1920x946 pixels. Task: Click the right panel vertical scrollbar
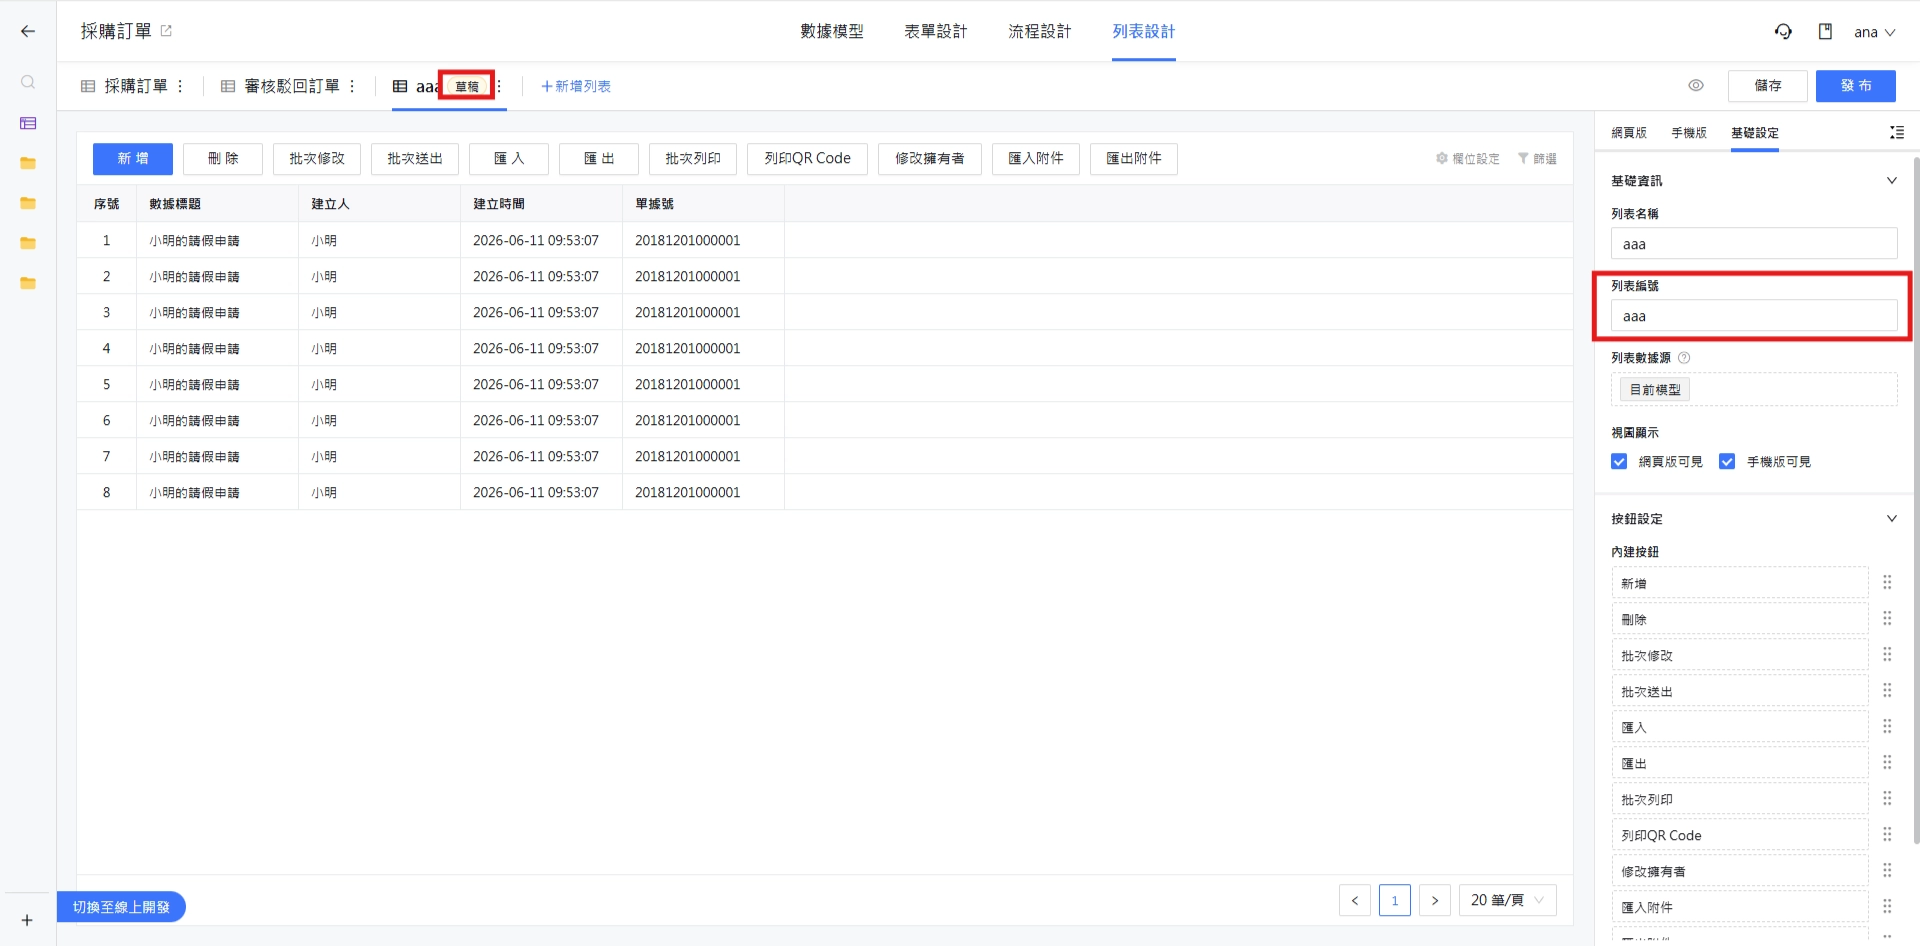tap(1915, 500)
